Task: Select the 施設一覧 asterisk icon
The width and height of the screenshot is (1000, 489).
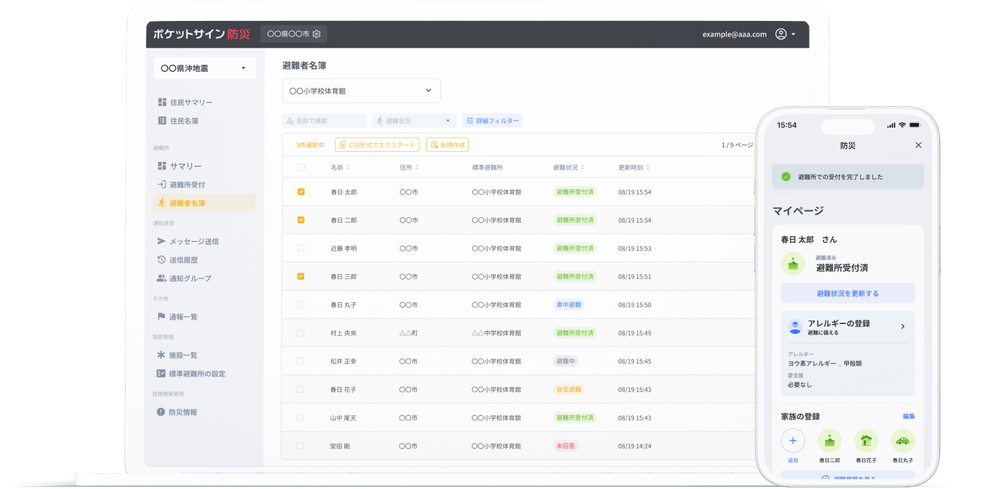Action: coord(162,355)
